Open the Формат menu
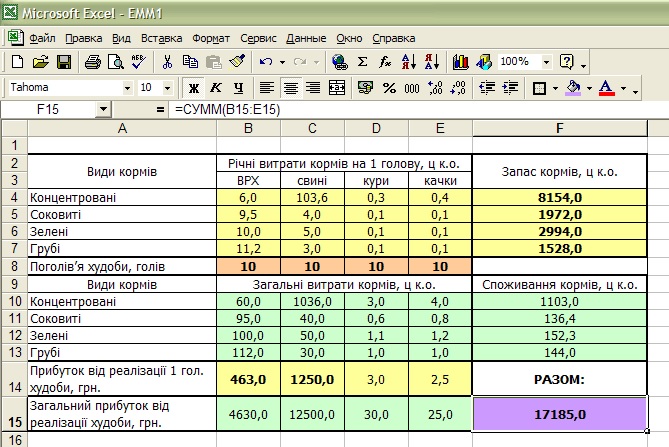Screen dimensions: 669x447 (210, 38)
